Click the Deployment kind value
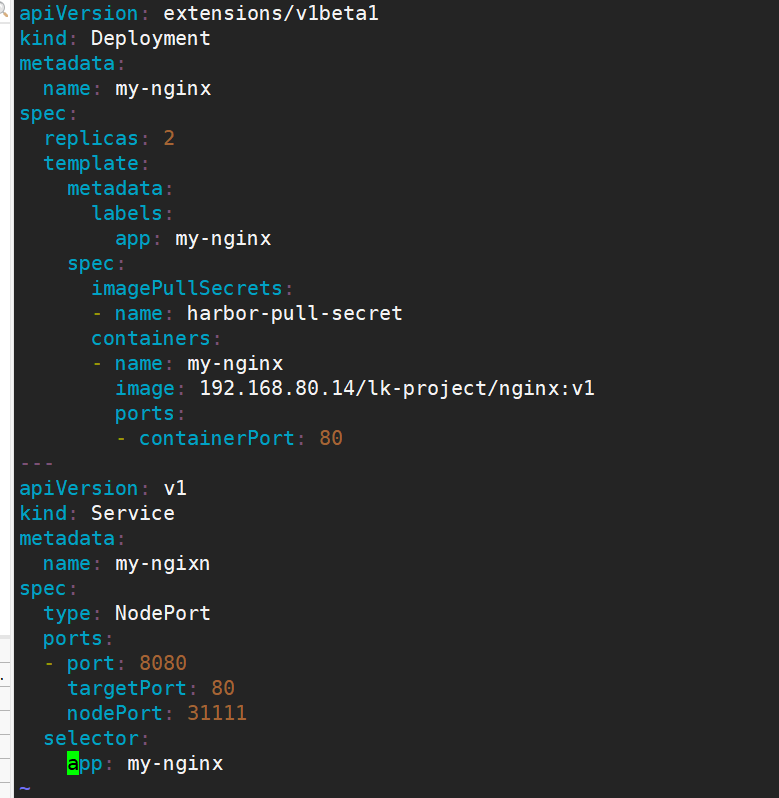779x798 pixels. (150, 39)
